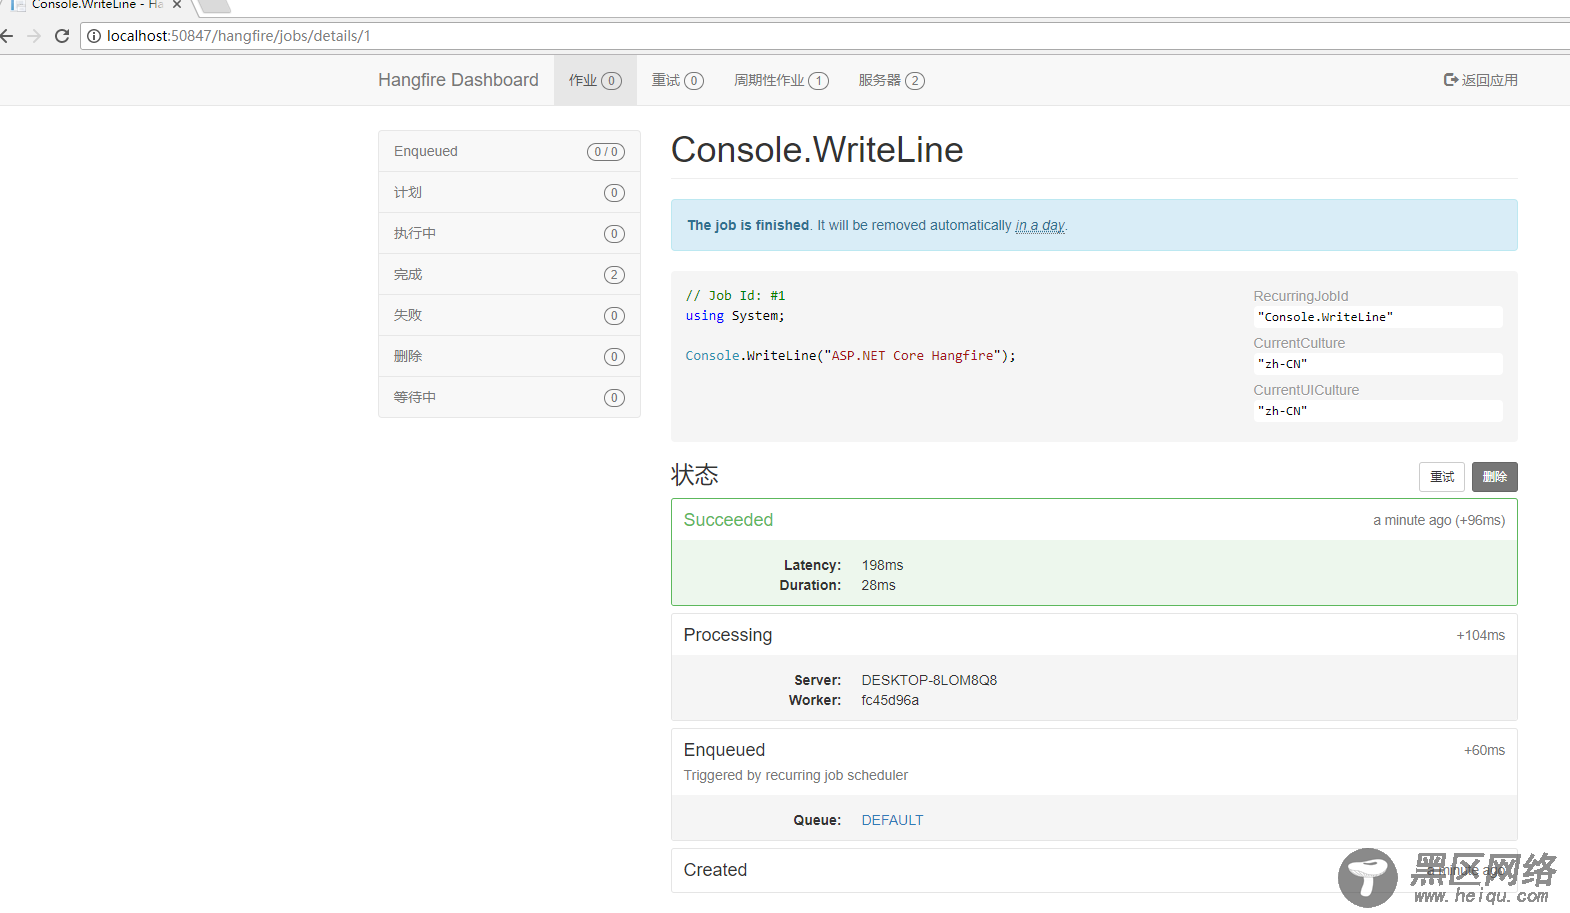Close the Console.WriteLine browser tab
Viewport: 1570px width, 913px height.
(177, 5)
